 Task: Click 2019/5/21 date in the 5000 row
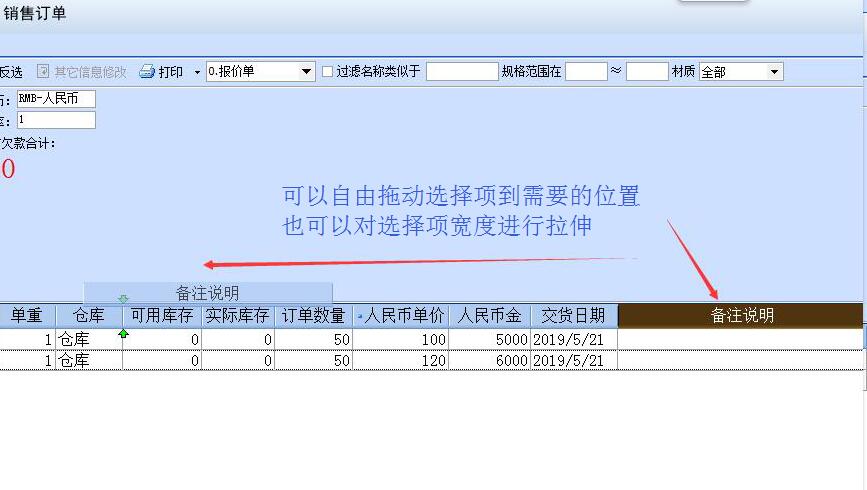point(573,340)
